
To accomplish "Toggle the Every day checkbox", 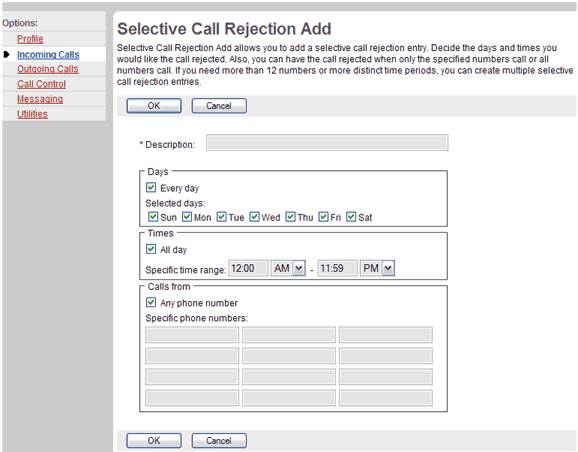I will coord(151,187).
